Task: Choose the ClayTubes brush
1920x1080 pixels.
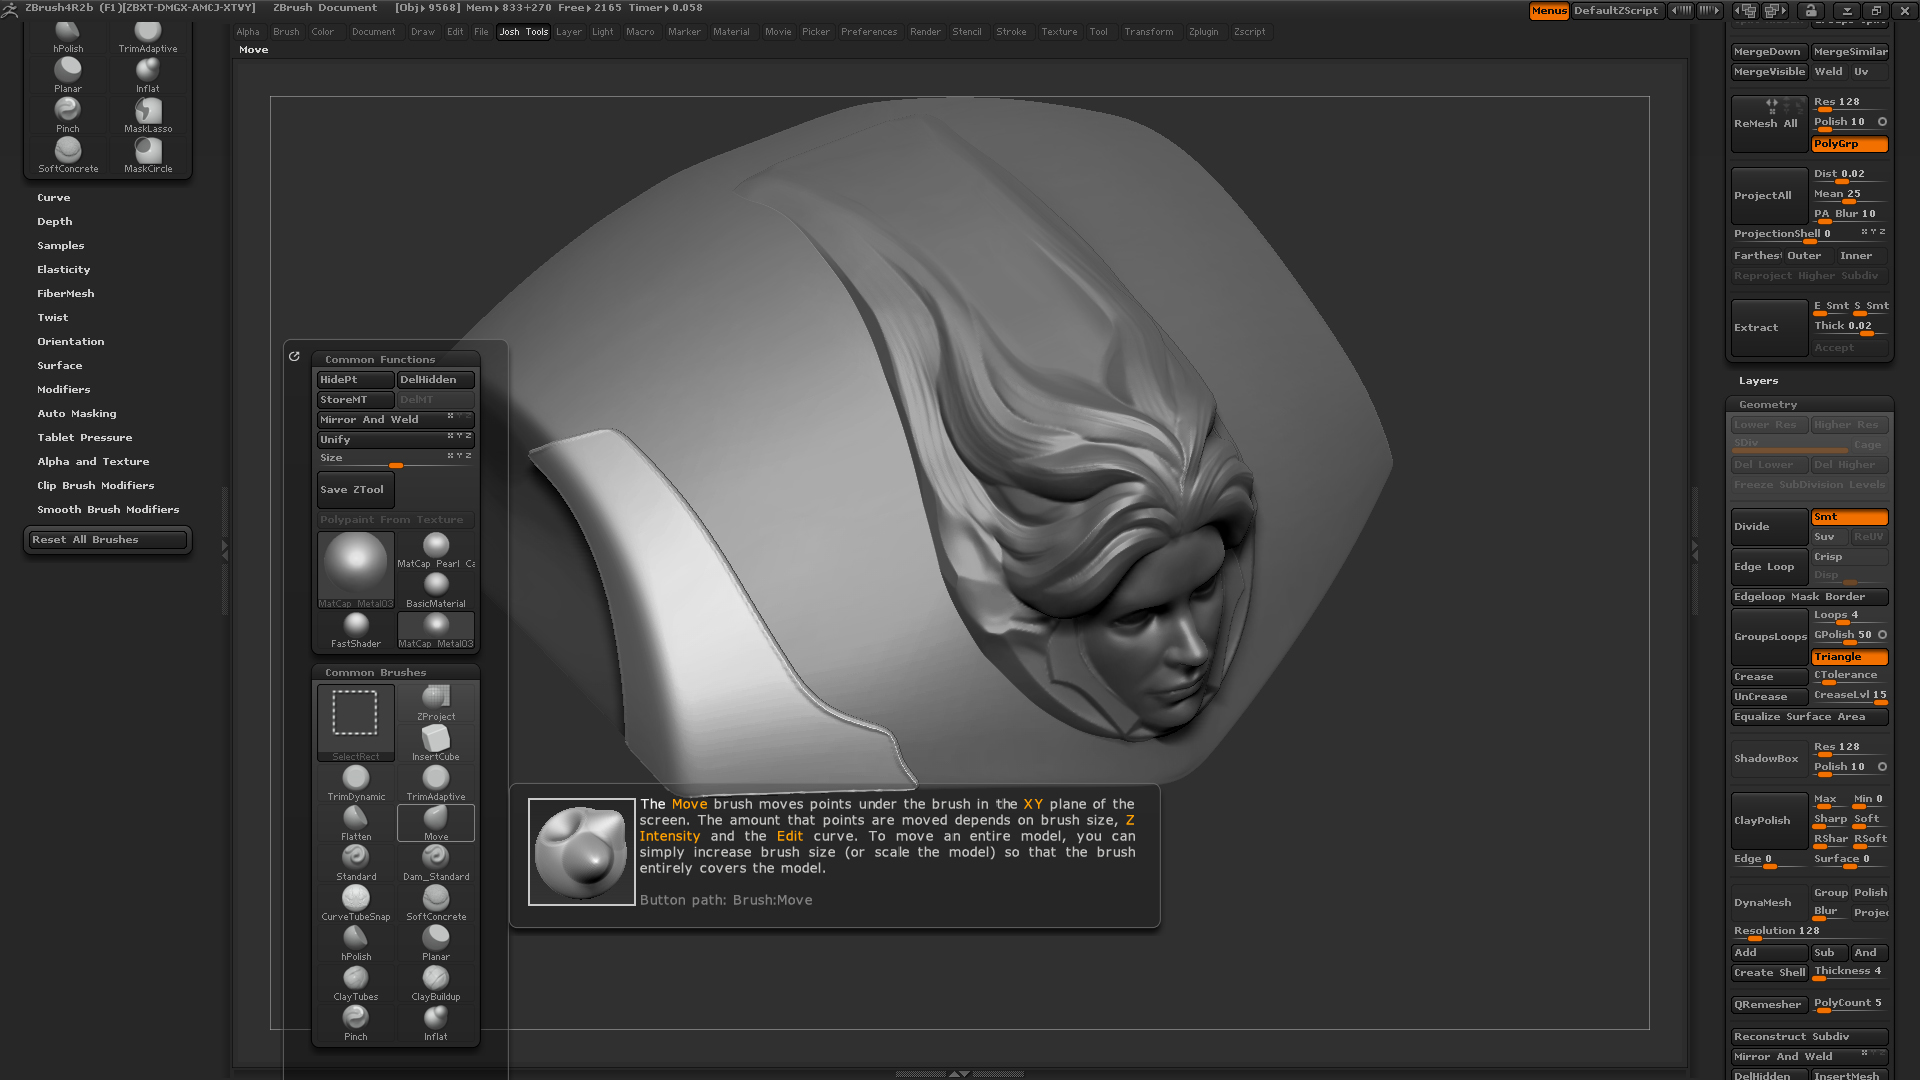Action: coord(356,983)
